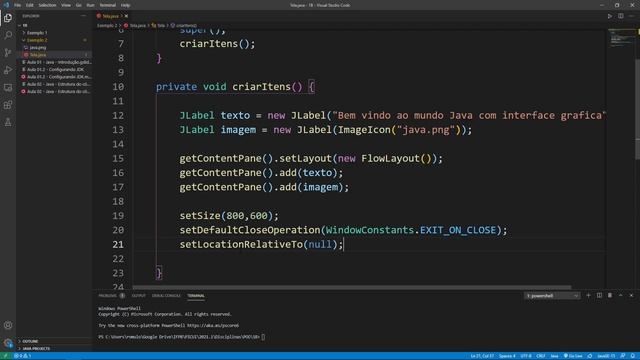The height and width of the screenshot is (360, 640).
Task: Expand the Outline section
Action: pyautogui.click(x=30, y=341)
